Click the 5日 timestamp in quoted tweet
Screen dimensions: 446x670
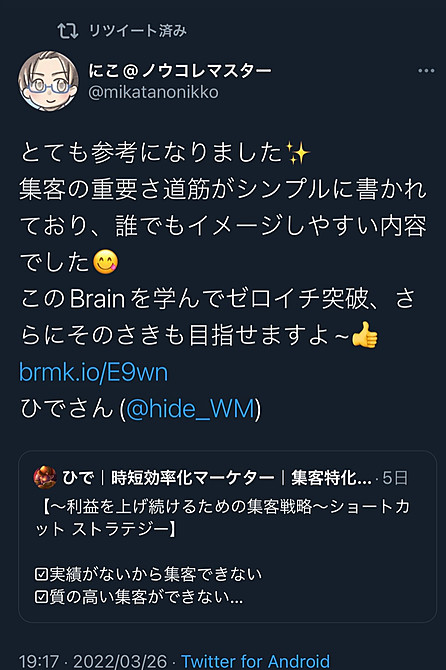click(x=395, y=478)
